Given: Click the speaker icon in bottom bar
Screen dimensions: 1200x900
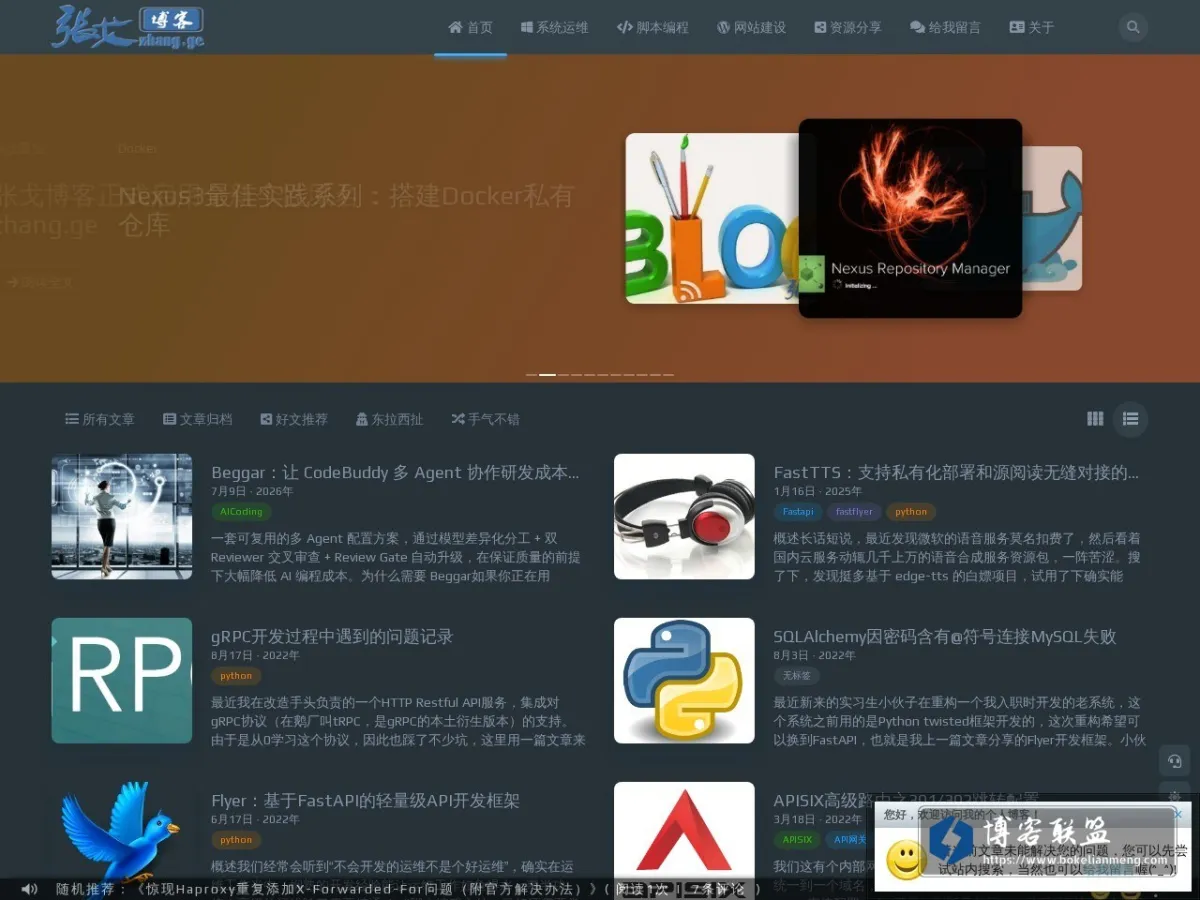Looking at the screenshot, I should coord(29,889).
